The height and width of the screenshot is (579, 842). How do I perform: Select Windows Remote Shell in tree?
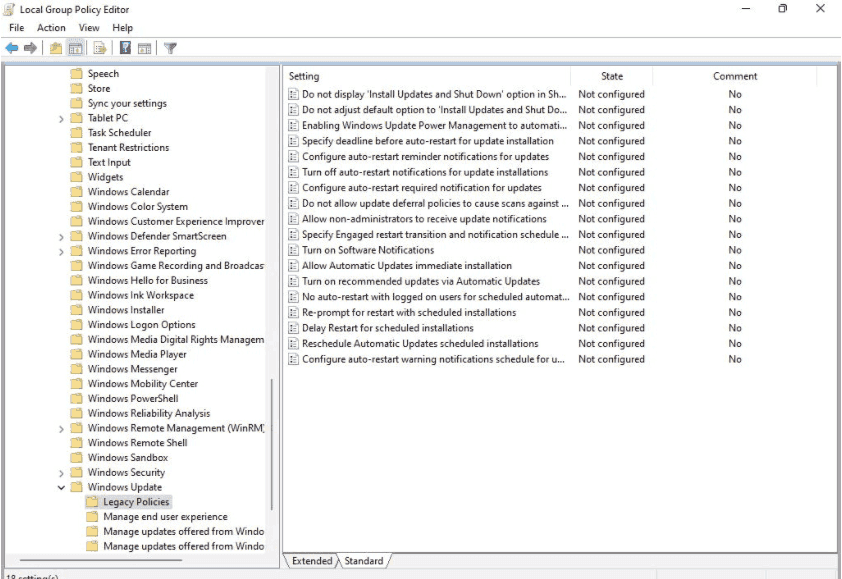pyautogui.click(x=137, y=443)
